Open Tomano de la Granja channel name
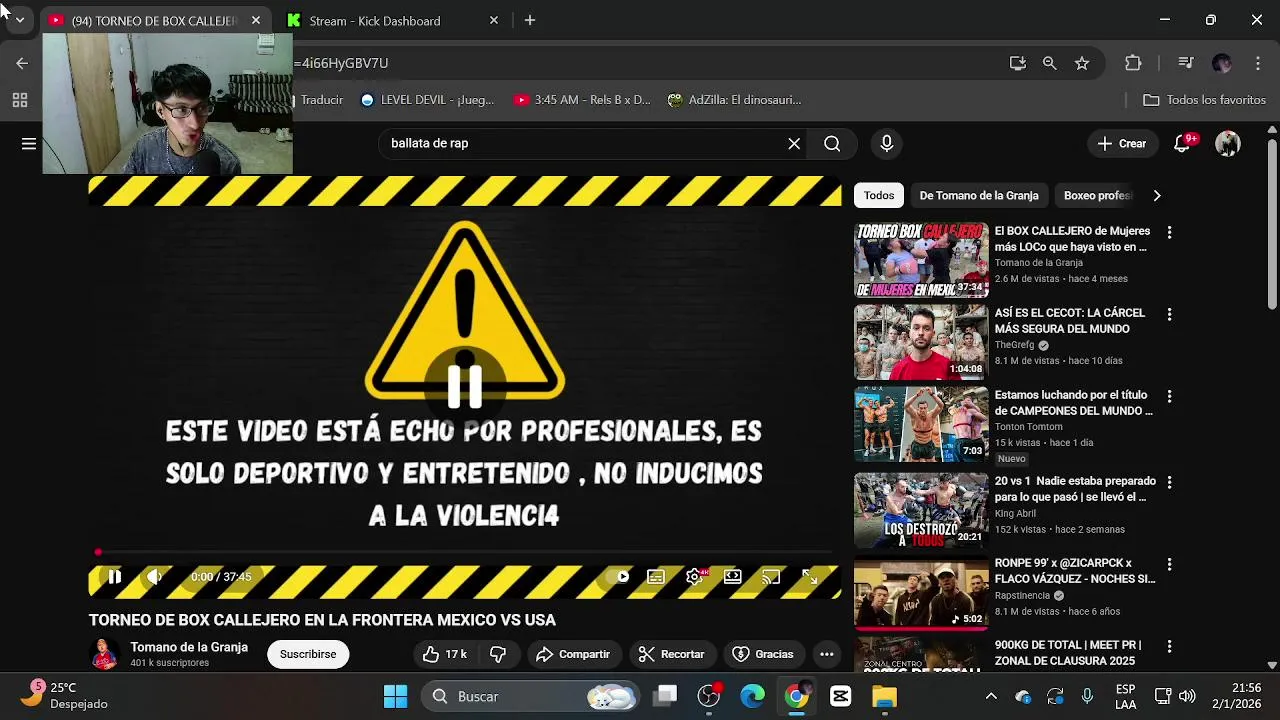 [x=189, y=647]
